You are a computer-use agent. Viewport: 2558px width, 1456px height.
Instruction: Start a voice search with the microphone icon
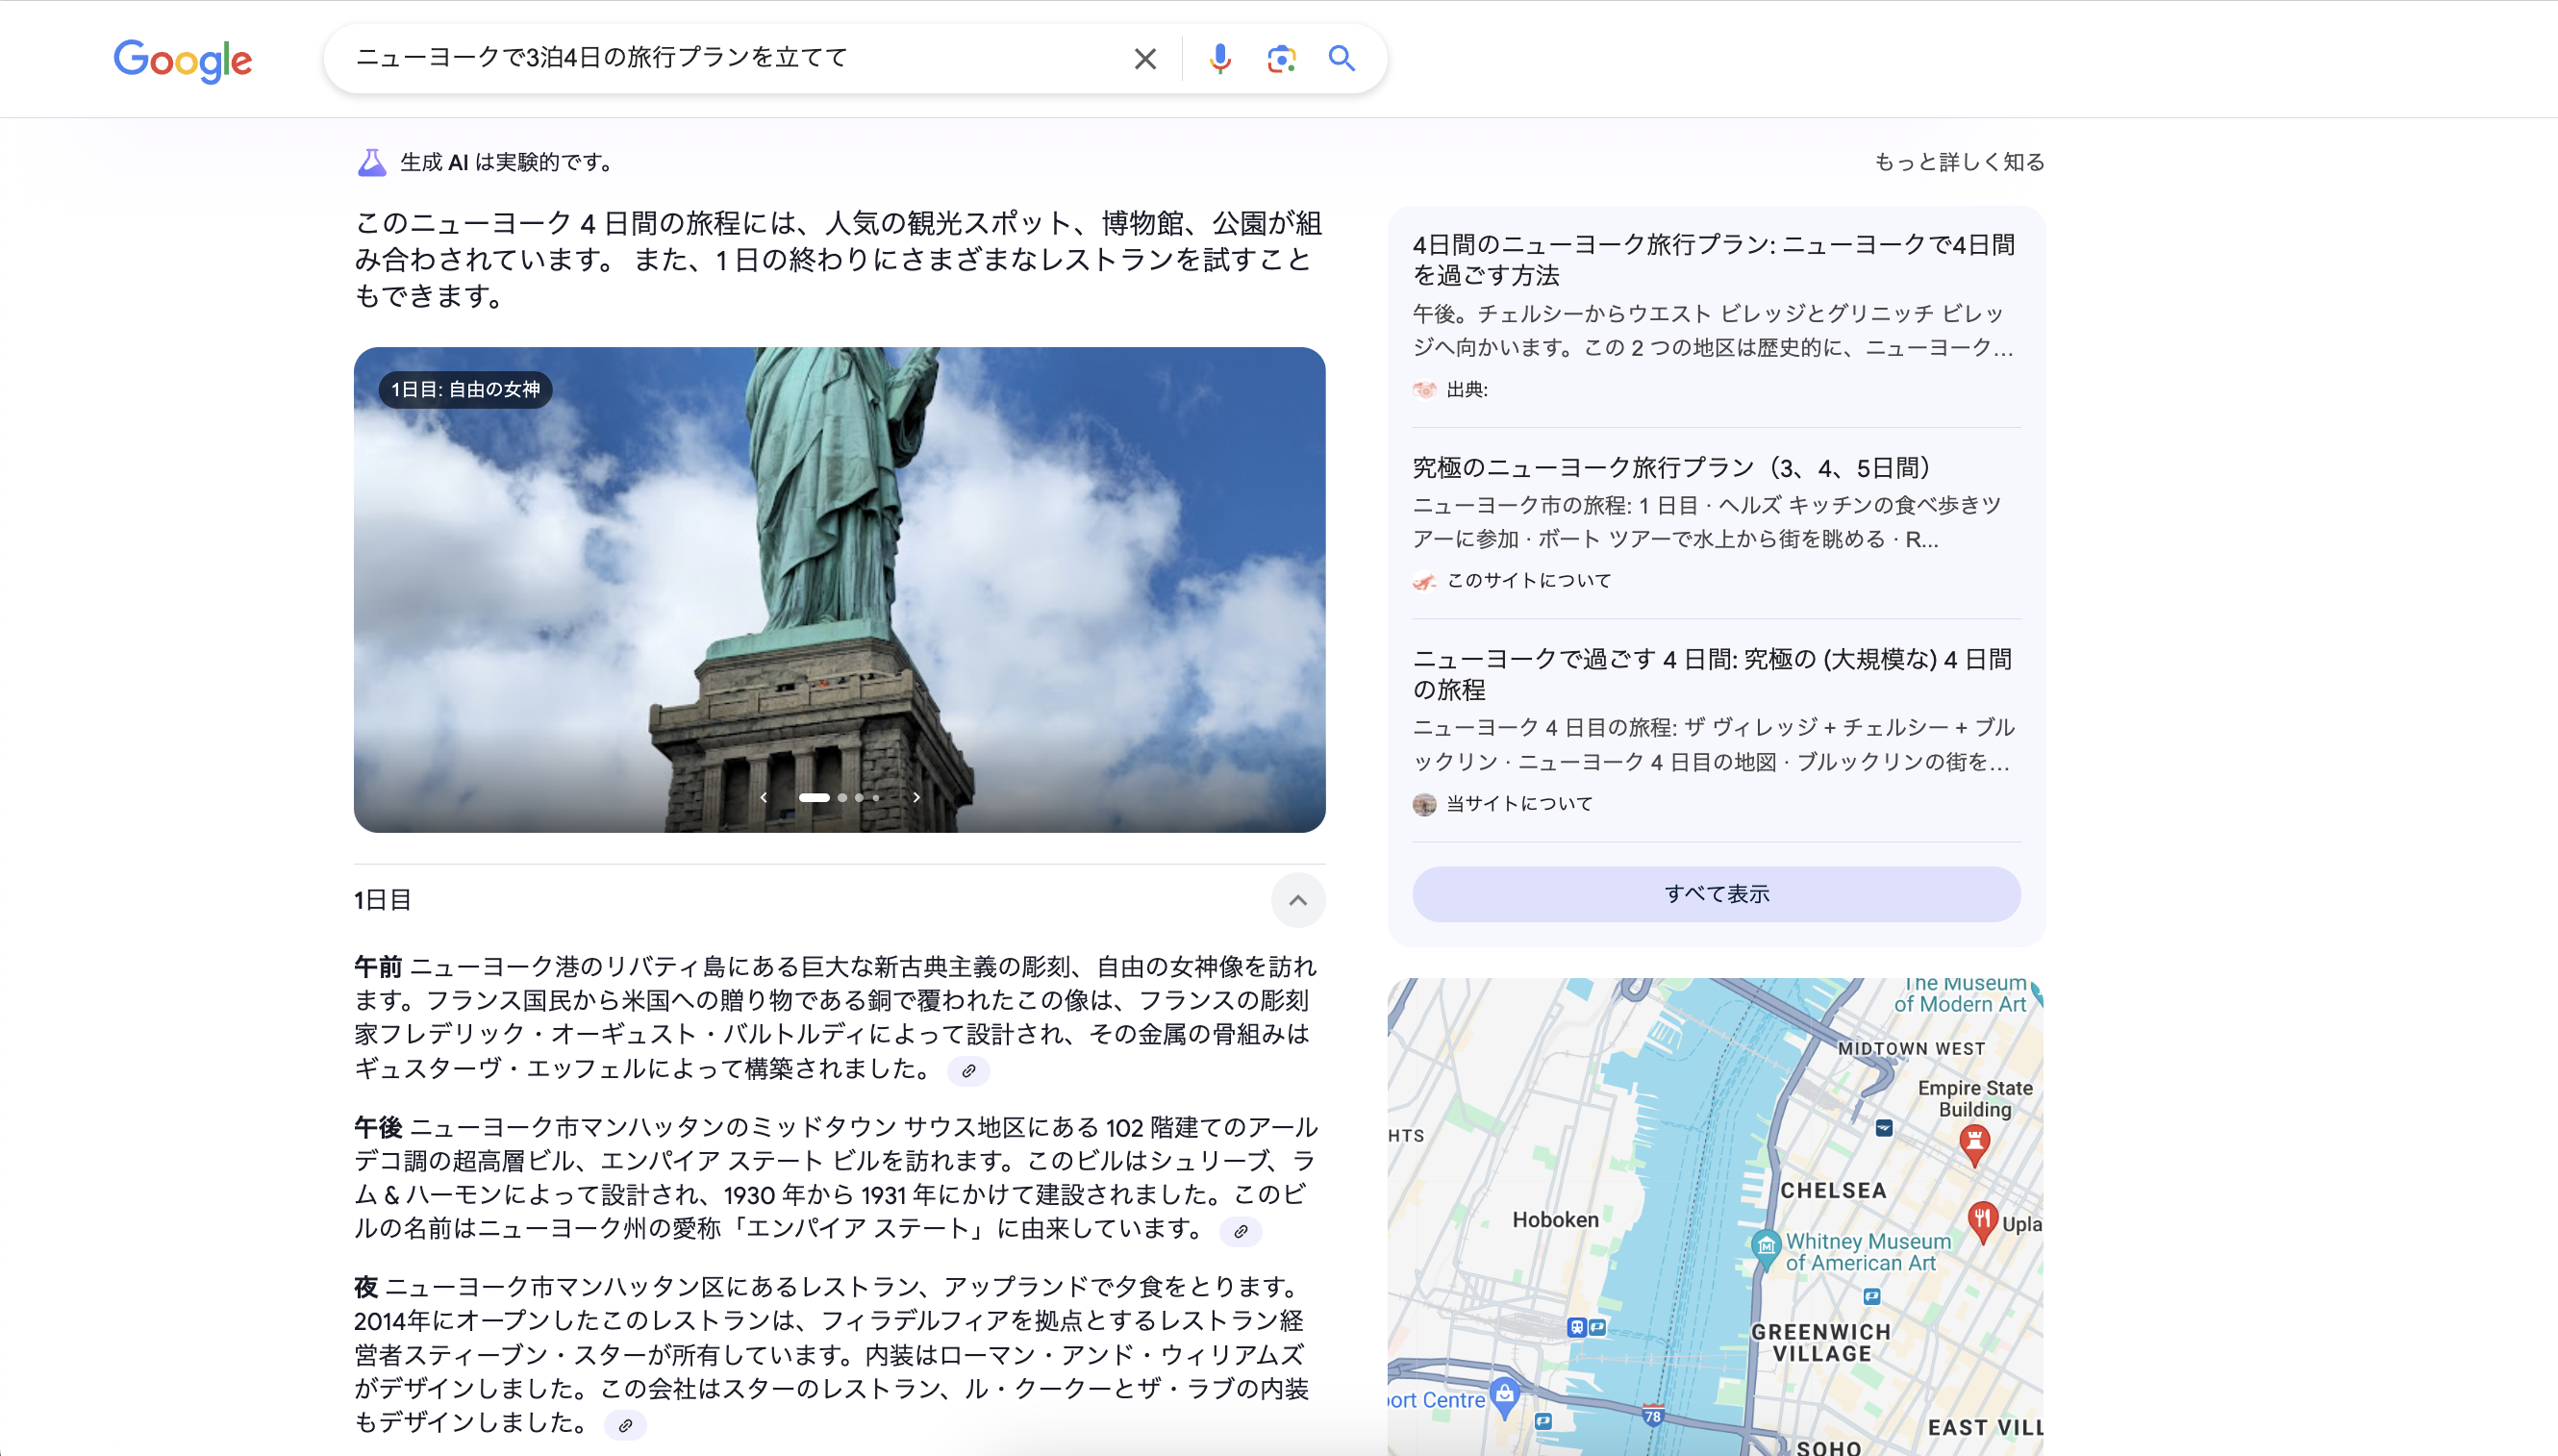pos(1219,58)
